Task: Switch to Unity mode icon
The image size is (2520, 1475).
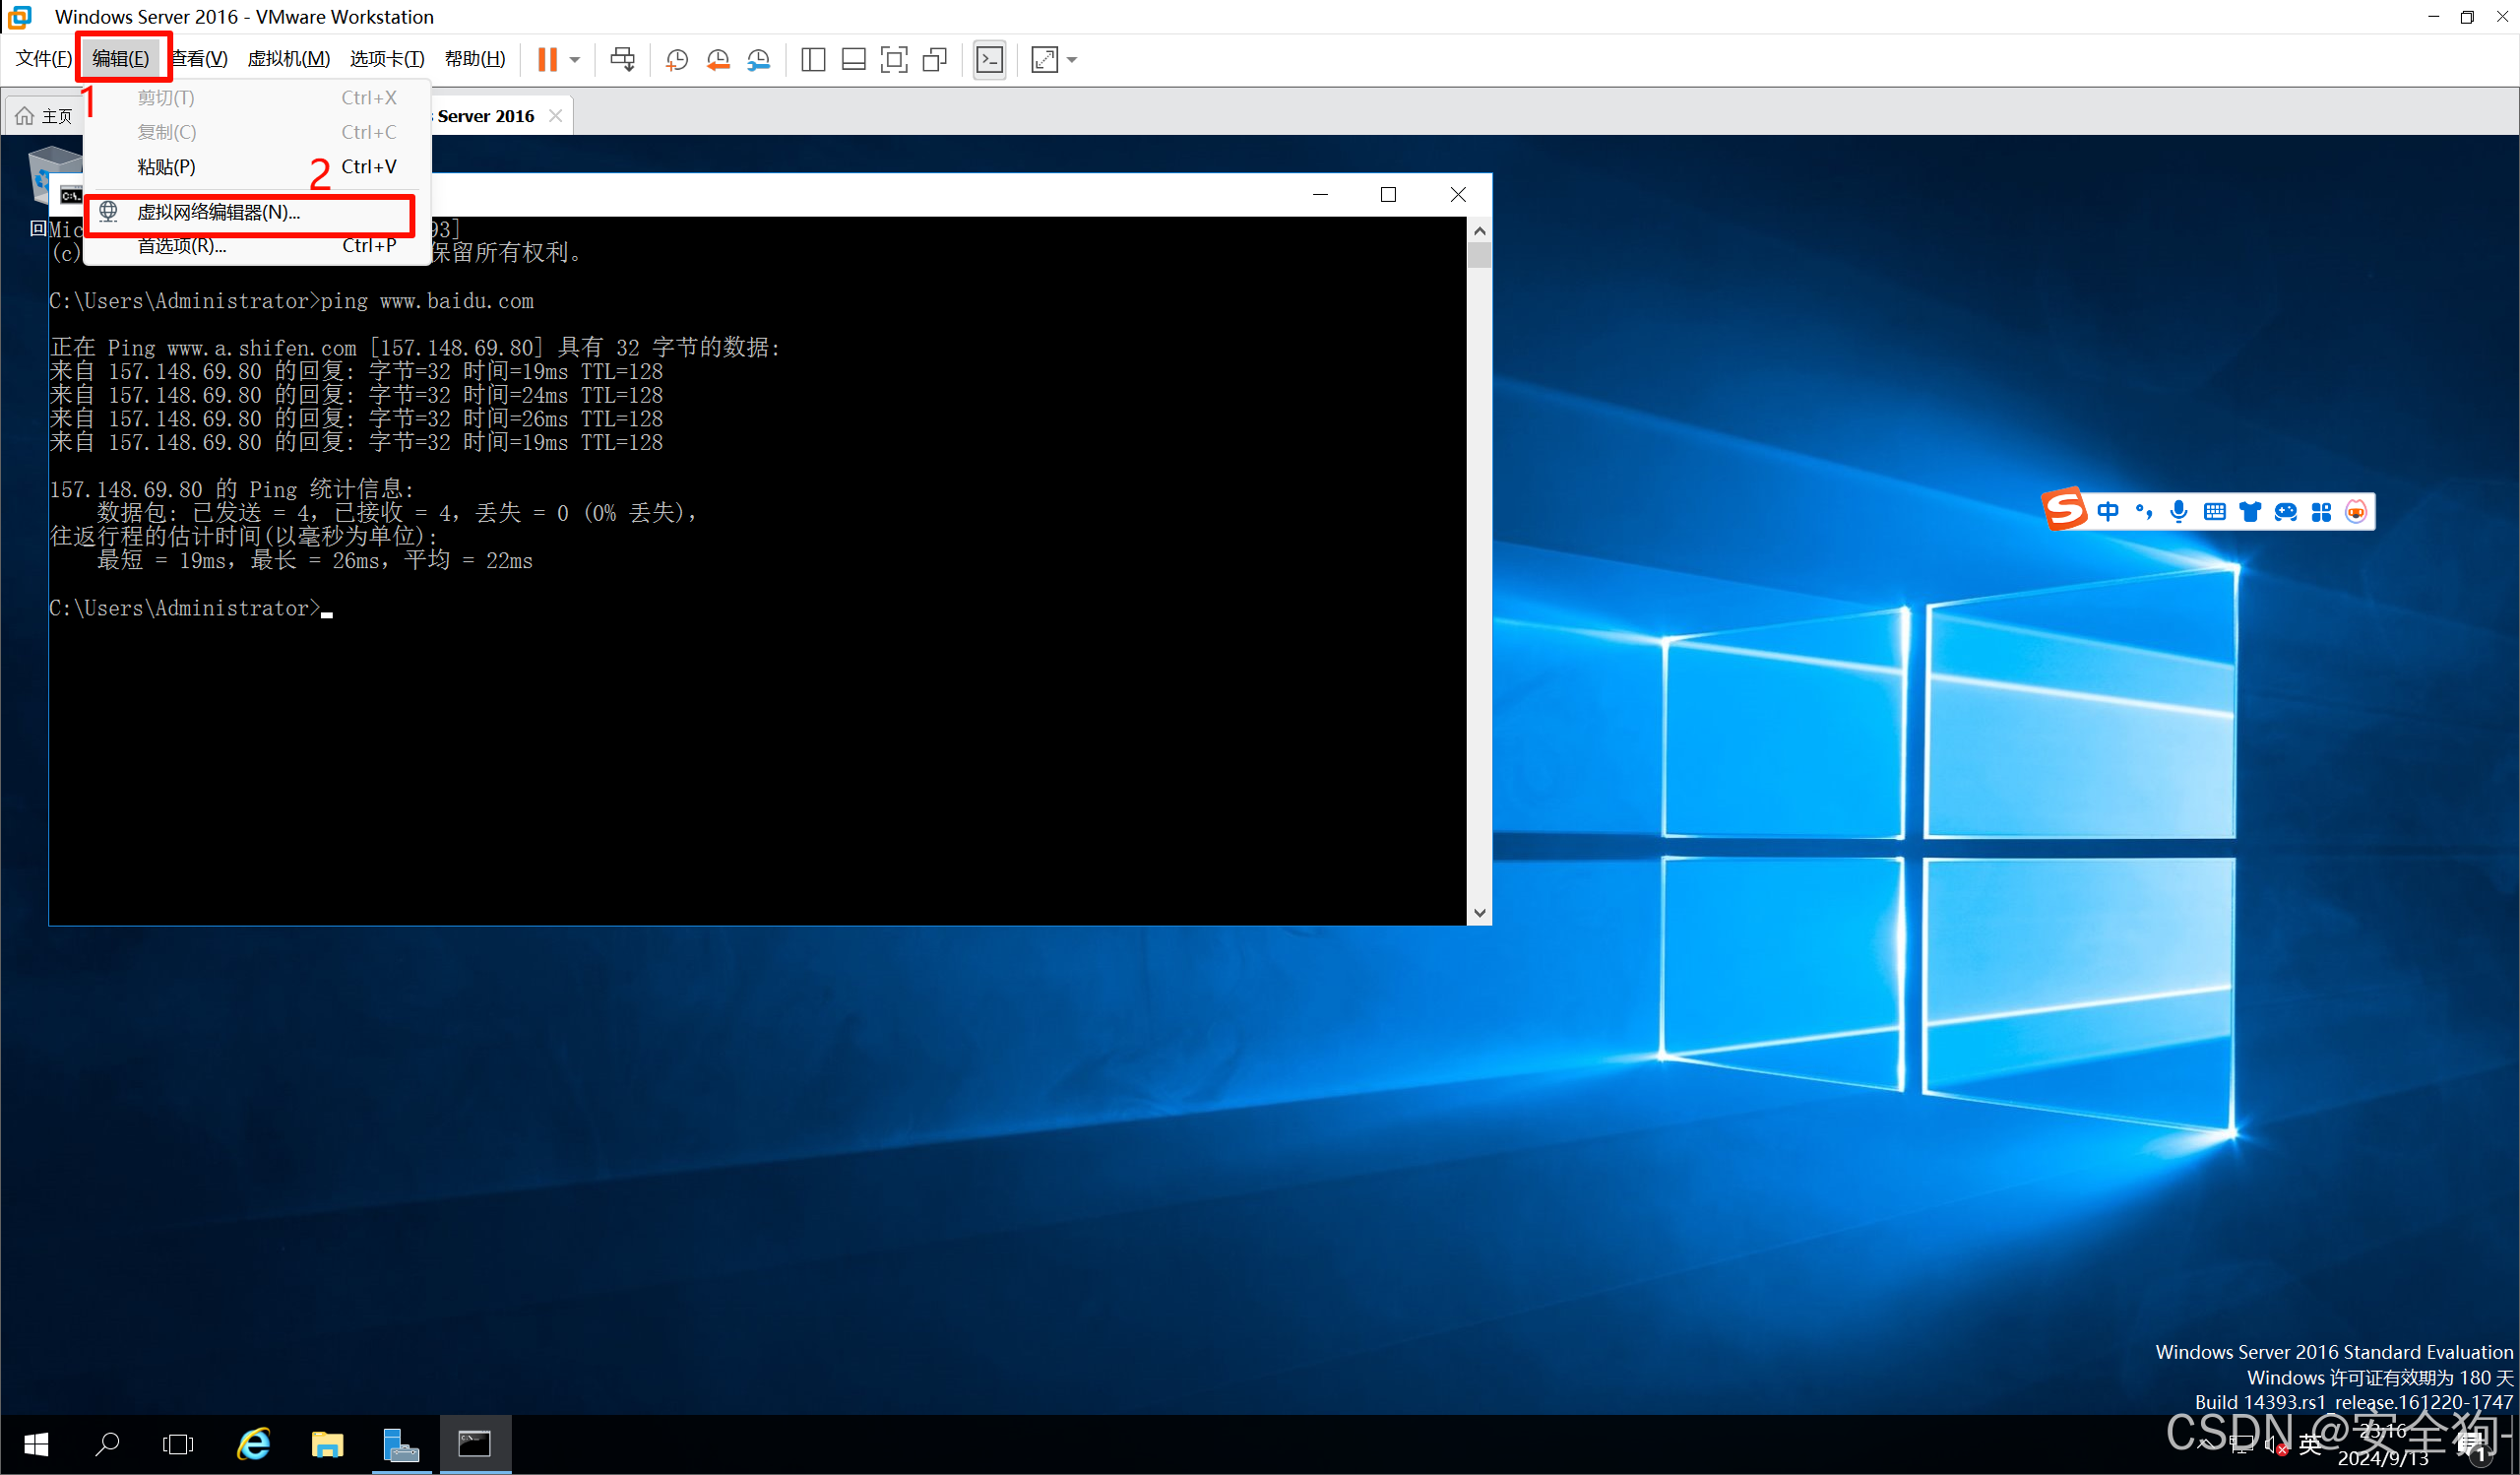Action: click(x=934, y=60)
